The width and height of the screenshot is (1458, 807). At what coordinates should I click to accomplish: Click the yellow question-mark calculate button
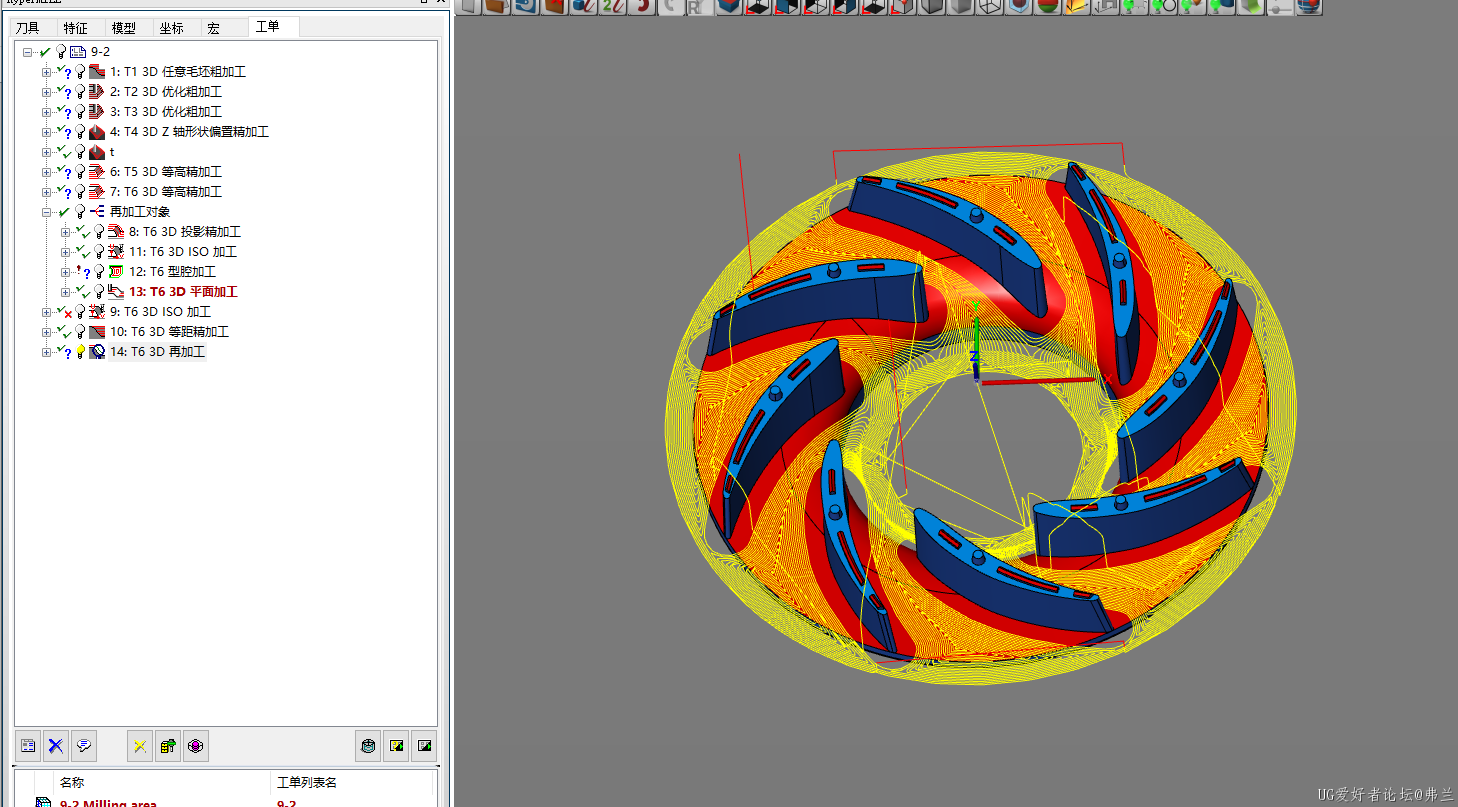pyautogui.click(x=396, y=746)
